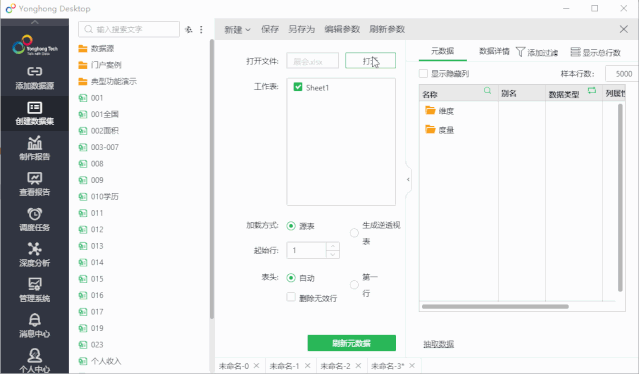
Task: Click the 起始行 number field
Action: pyautogui.click(x=306, y=250)
